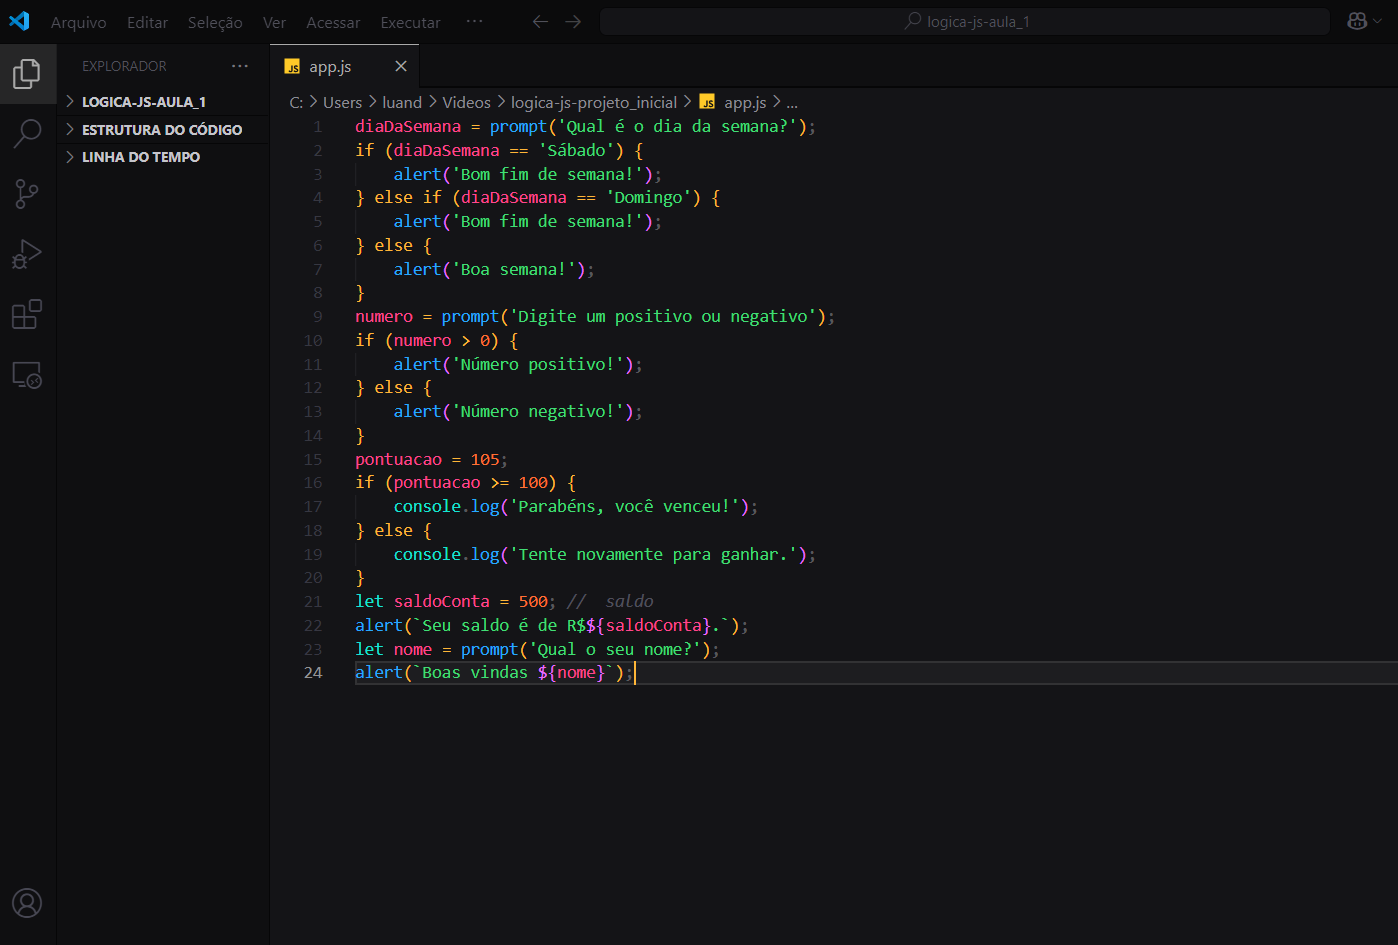1398x945 pixels.
Task: Click the logica-js-aula_1 command search box
Action: click(965, 21)
